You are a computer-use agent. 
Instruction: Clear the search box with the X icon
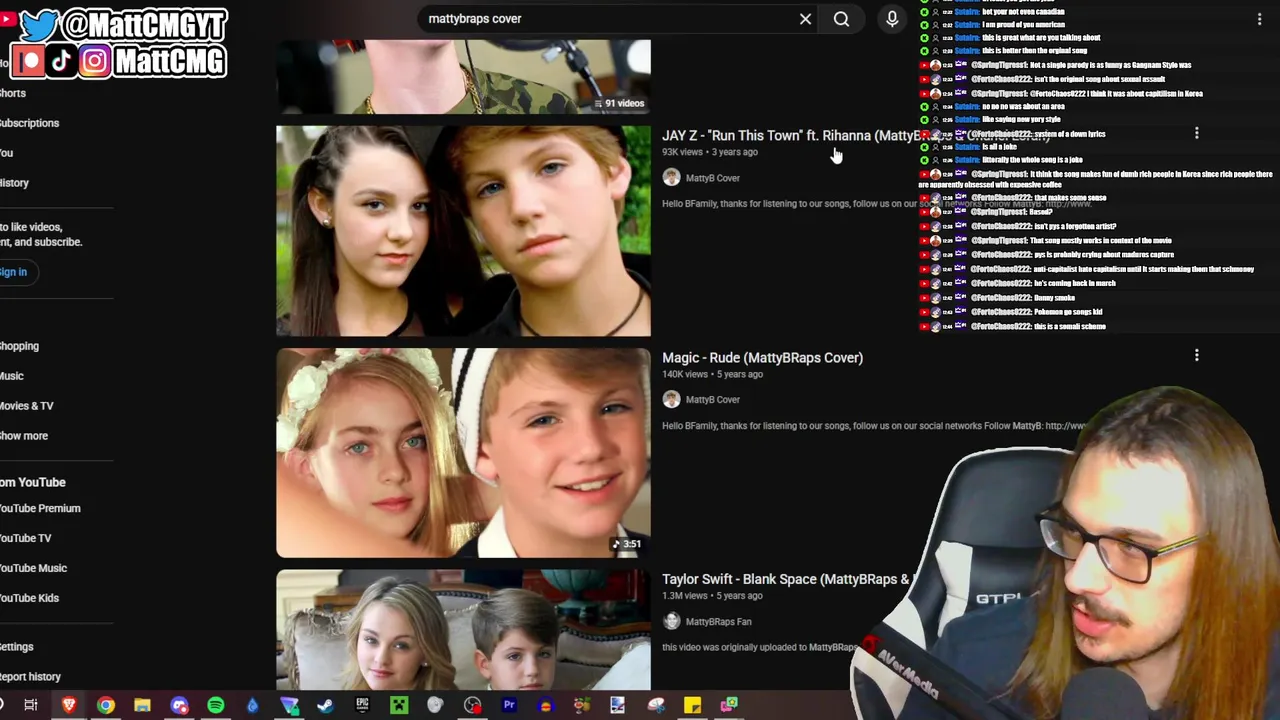(805, 19)
